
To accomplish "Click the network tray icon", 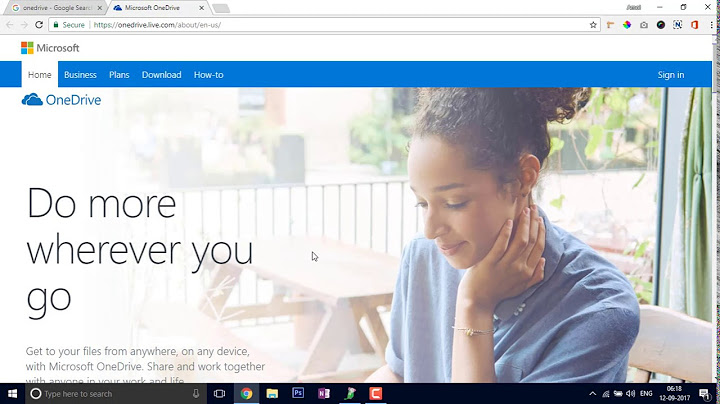I will tap(606, 393).
